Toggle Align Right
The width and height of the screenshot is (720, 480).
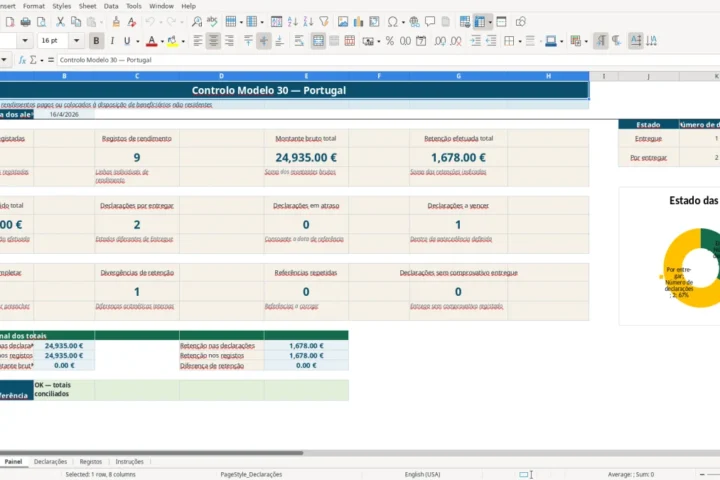[229, 41]
